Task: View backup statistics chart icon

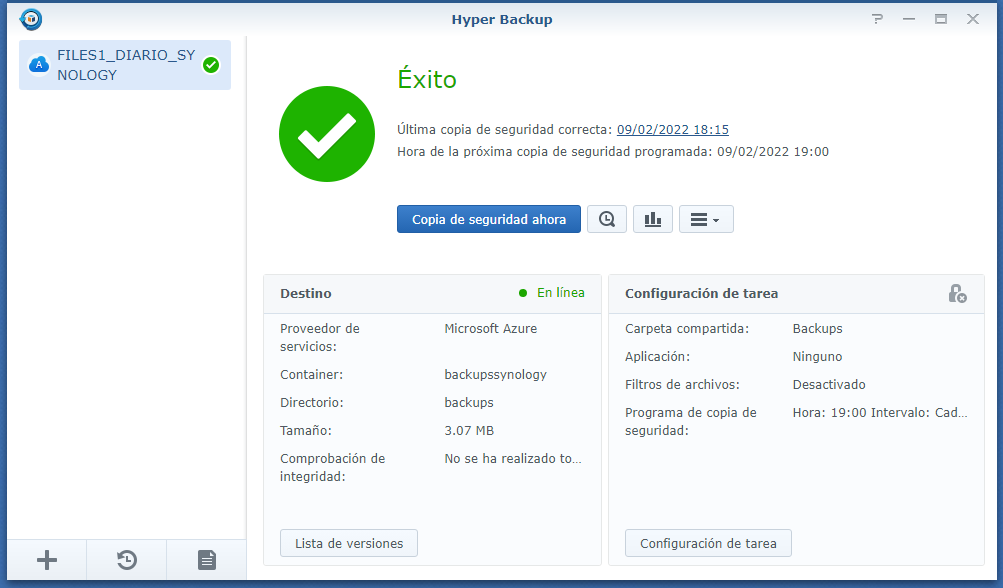Action: coord(652,218)
